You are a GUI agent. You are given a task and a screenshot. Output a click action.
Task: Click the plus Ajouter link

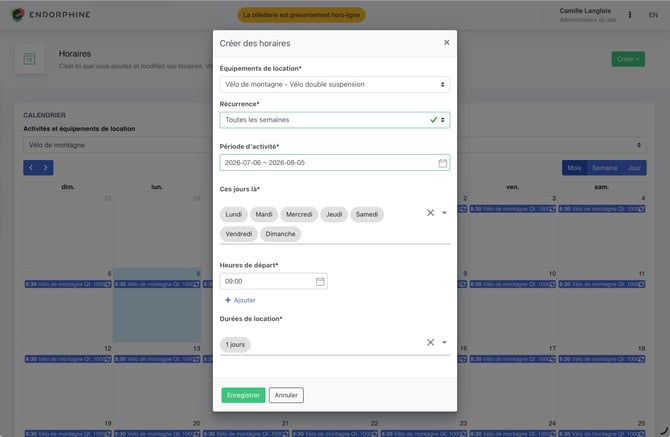pyautogui.click(x=240, y=300)
